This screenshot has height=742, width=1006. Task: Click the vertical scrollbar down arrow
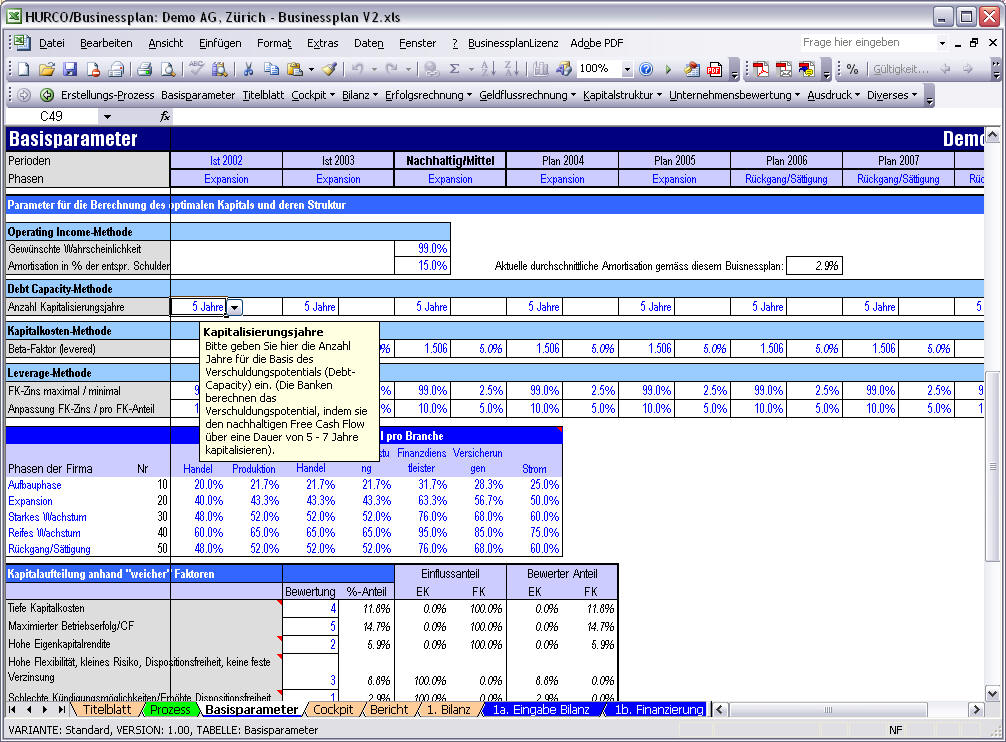pyautogui.click(x=992, y=693)
